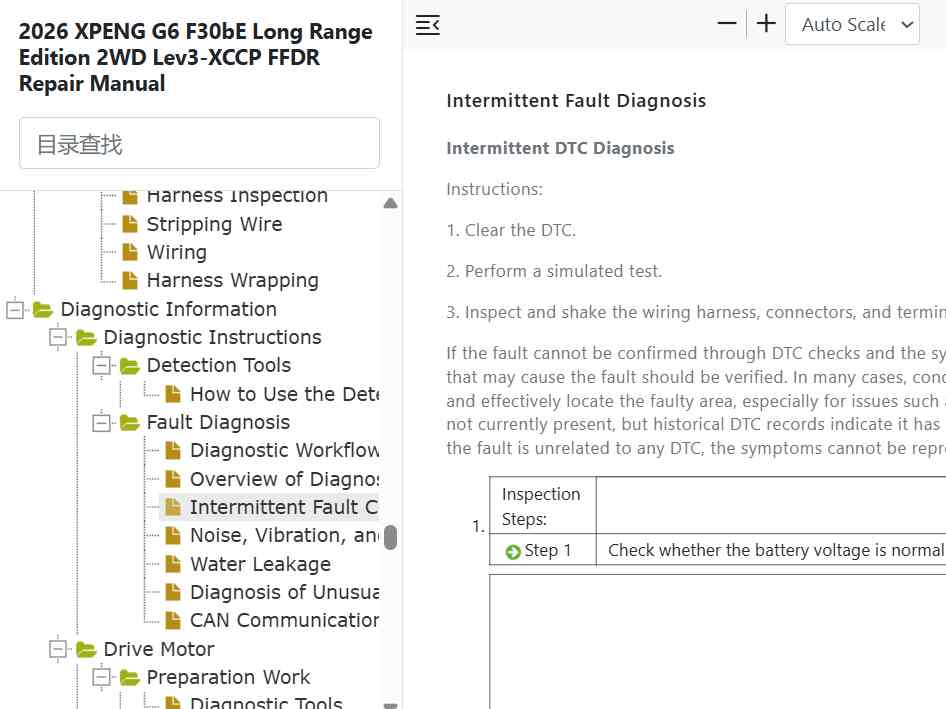Click the Intermittent Fault Diagnosis heading
946x709 pixels.
pos(576,101)
